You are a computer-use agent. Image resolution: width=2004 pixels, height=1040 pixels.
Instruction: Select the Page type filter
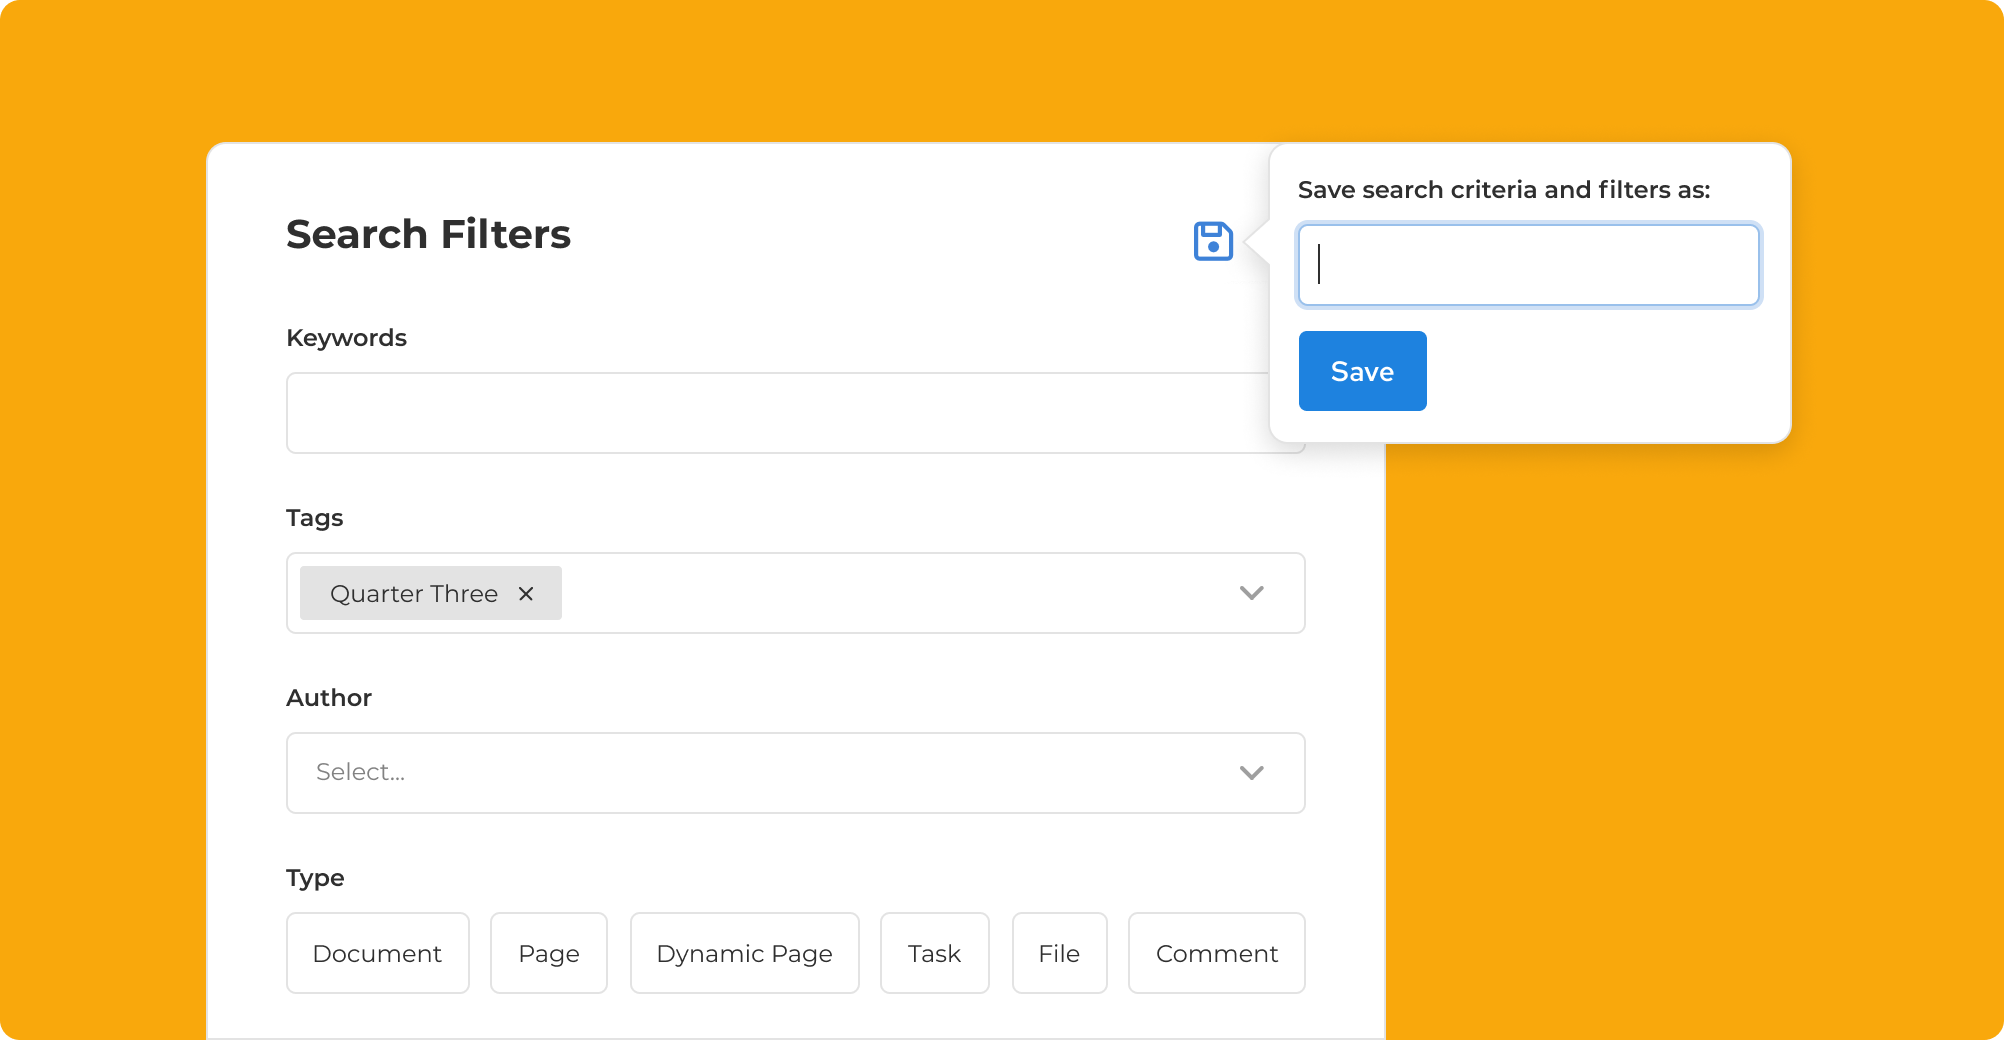pyautogui.click(x=548, y=953)
